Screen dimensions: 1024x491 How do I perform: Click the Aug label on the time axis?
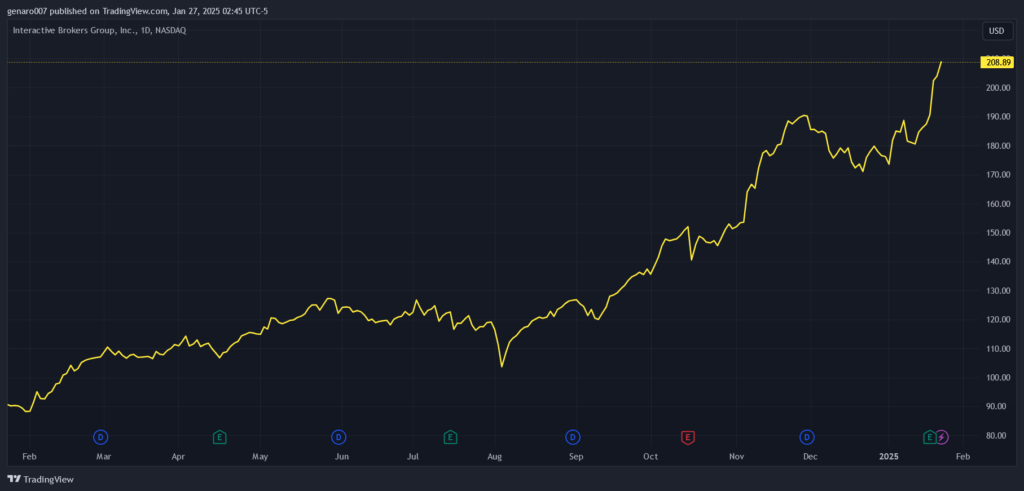494,456
